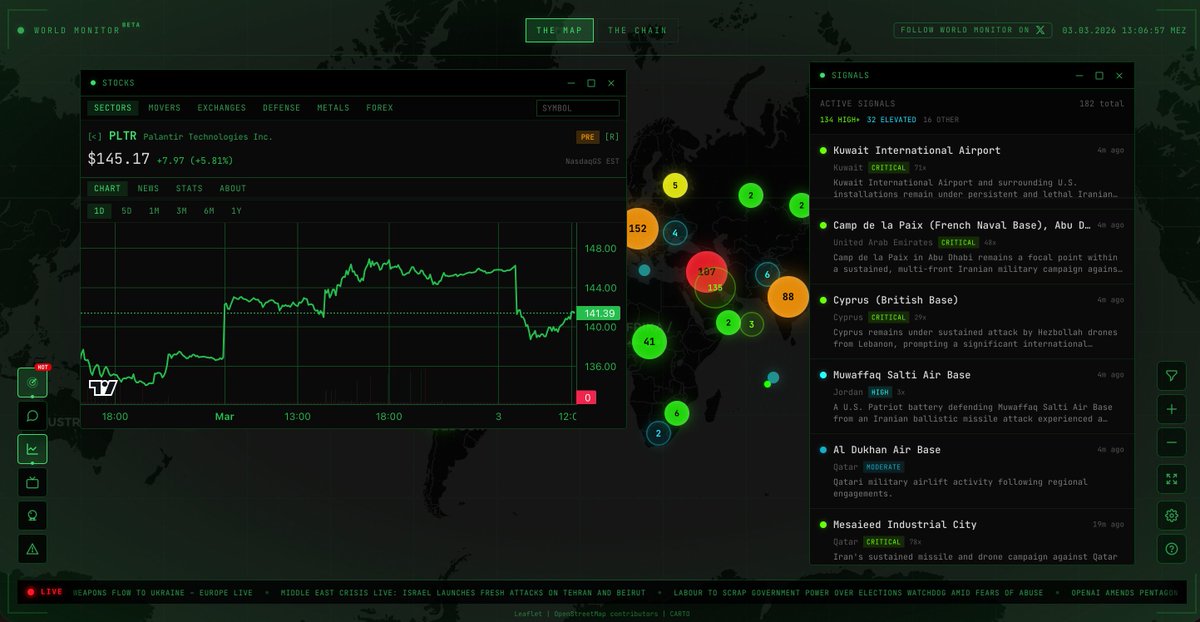Select the Sectors tab in Stocks
This screenshot has width=1200, height=622.
point(112,108)
